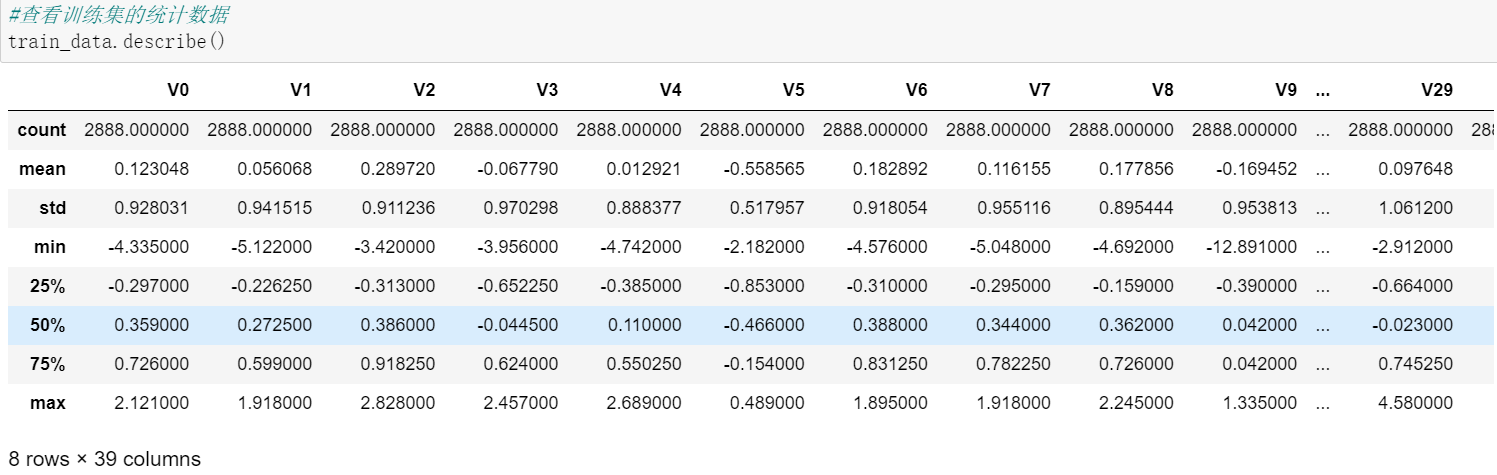
Task: Click the '8 rows × 39 columns' summary
Action: click(x=105, y=459)
